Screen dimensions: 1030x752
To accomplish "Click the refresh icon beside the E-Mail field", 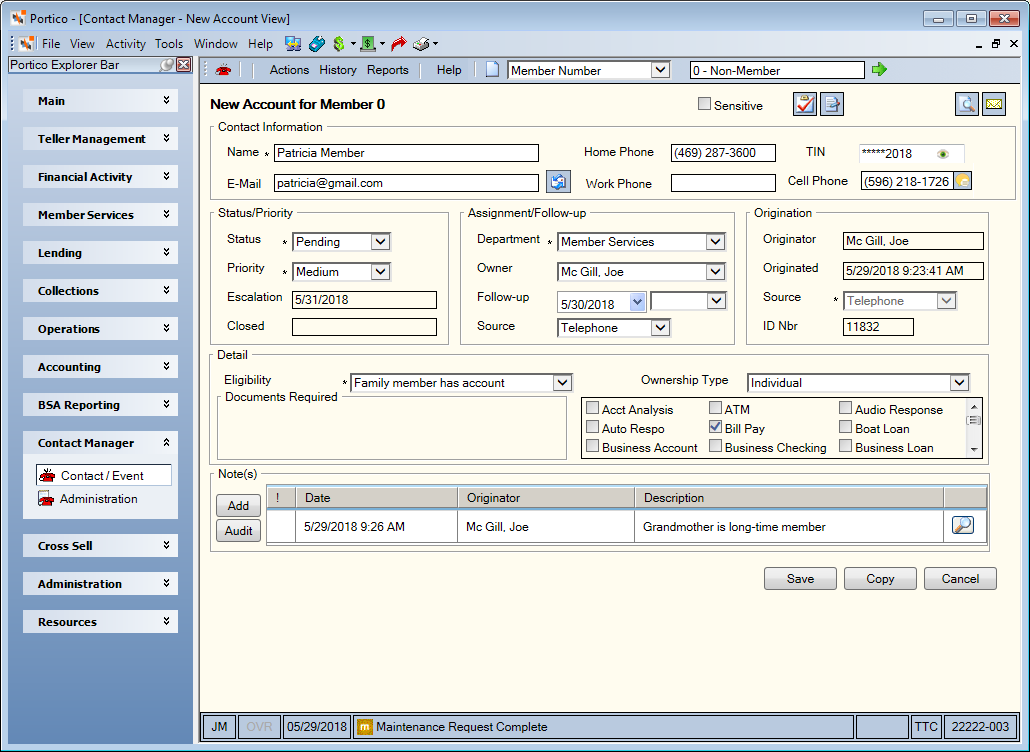I will click(x=558, y=182).
